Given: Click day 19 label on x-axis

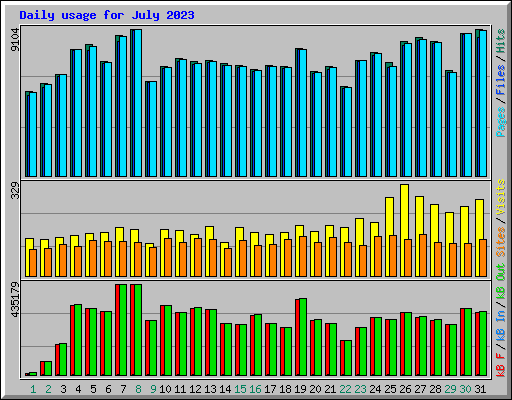Looking at the screenshot, I should (300, 389).
